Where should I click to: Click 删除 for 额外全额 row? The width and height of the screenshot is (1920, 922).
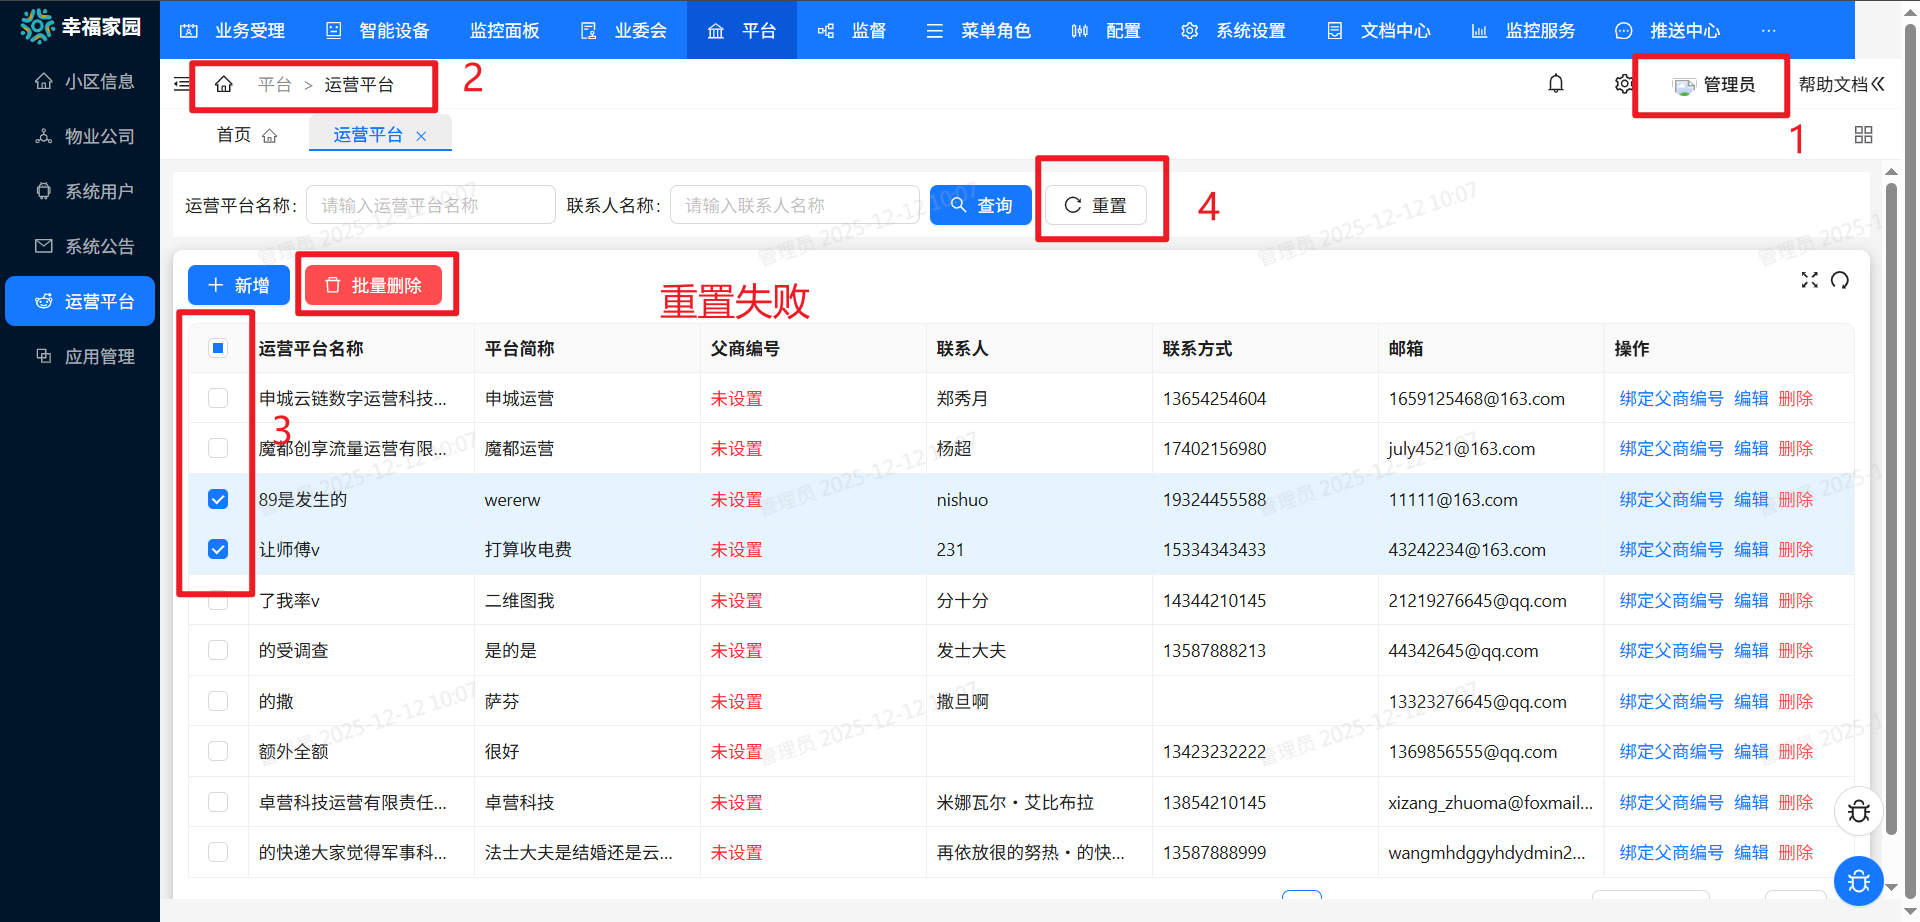pos(1796,751)
